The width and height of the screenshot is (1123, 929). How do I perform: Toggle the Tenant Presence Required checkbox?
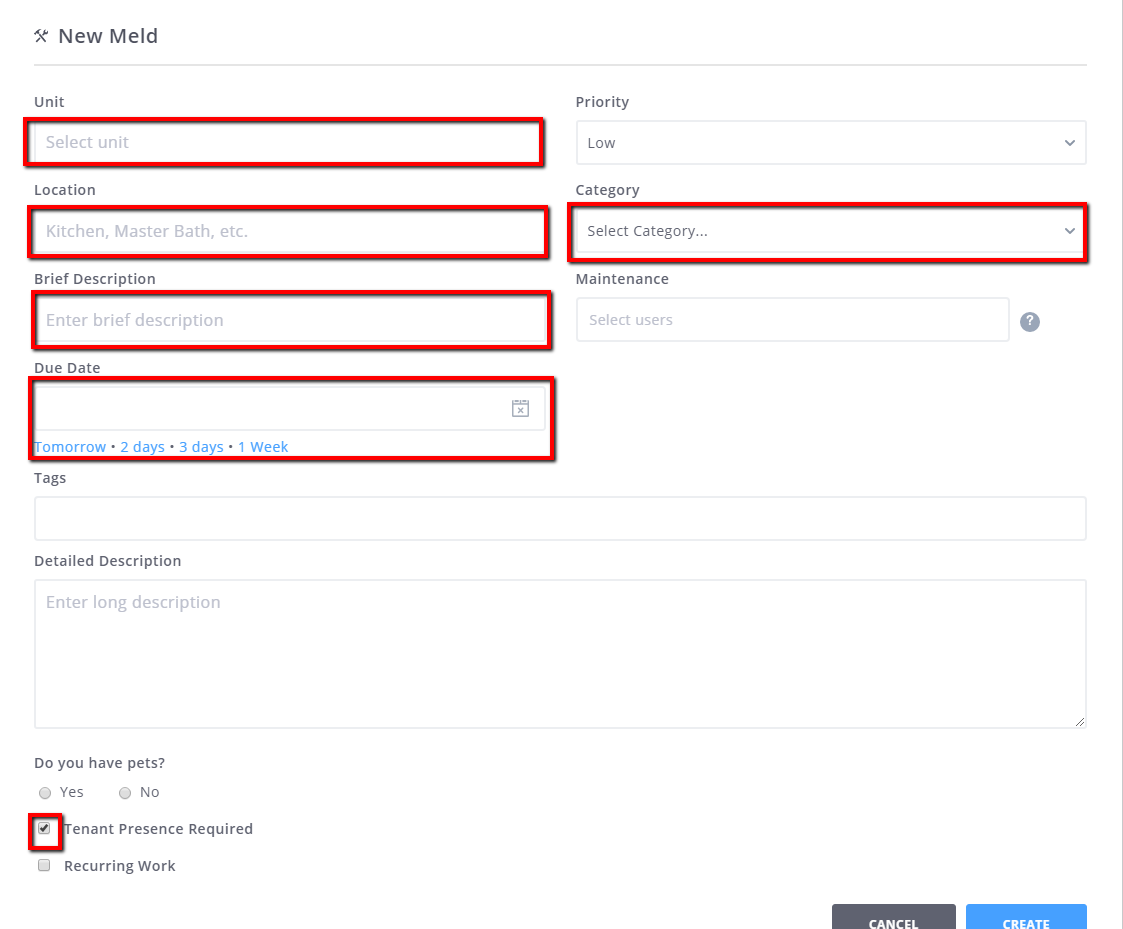[x=44, y=829]
